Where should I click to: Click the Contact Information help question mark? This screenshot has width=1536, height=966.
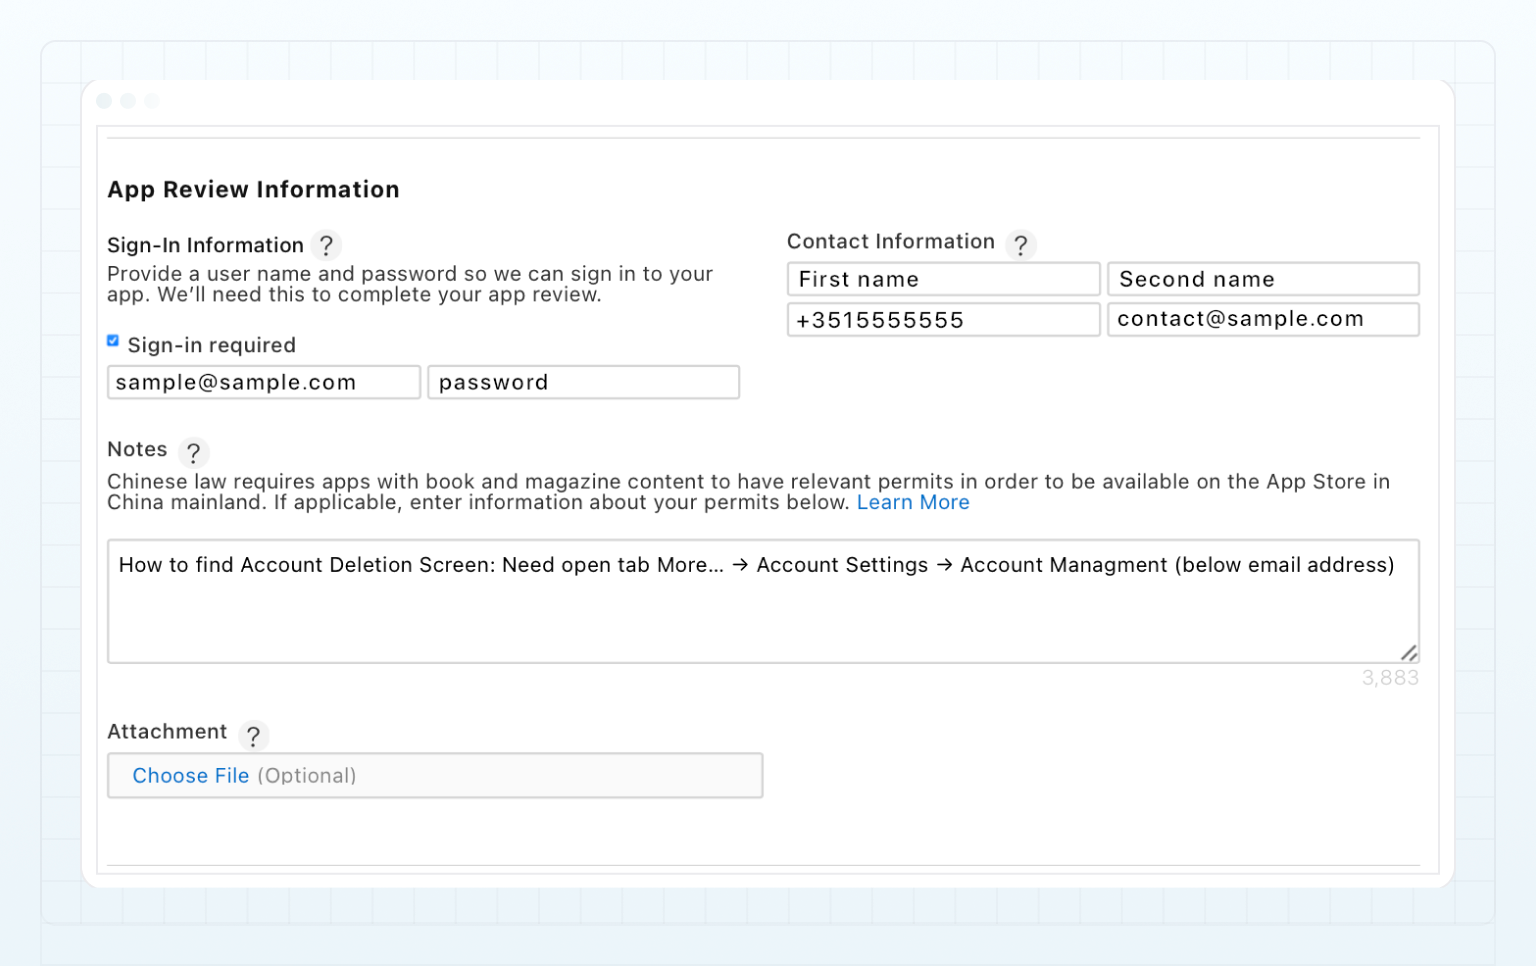[x=1020, y=245]
